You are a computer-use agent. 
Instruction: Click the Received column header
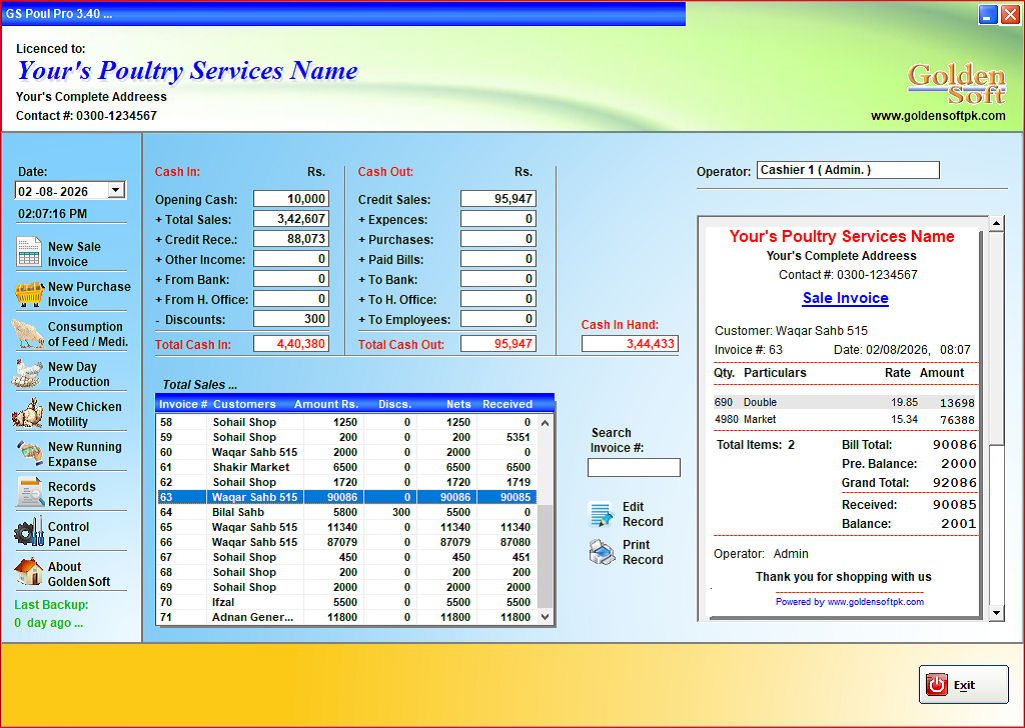[x=507, y=404]
